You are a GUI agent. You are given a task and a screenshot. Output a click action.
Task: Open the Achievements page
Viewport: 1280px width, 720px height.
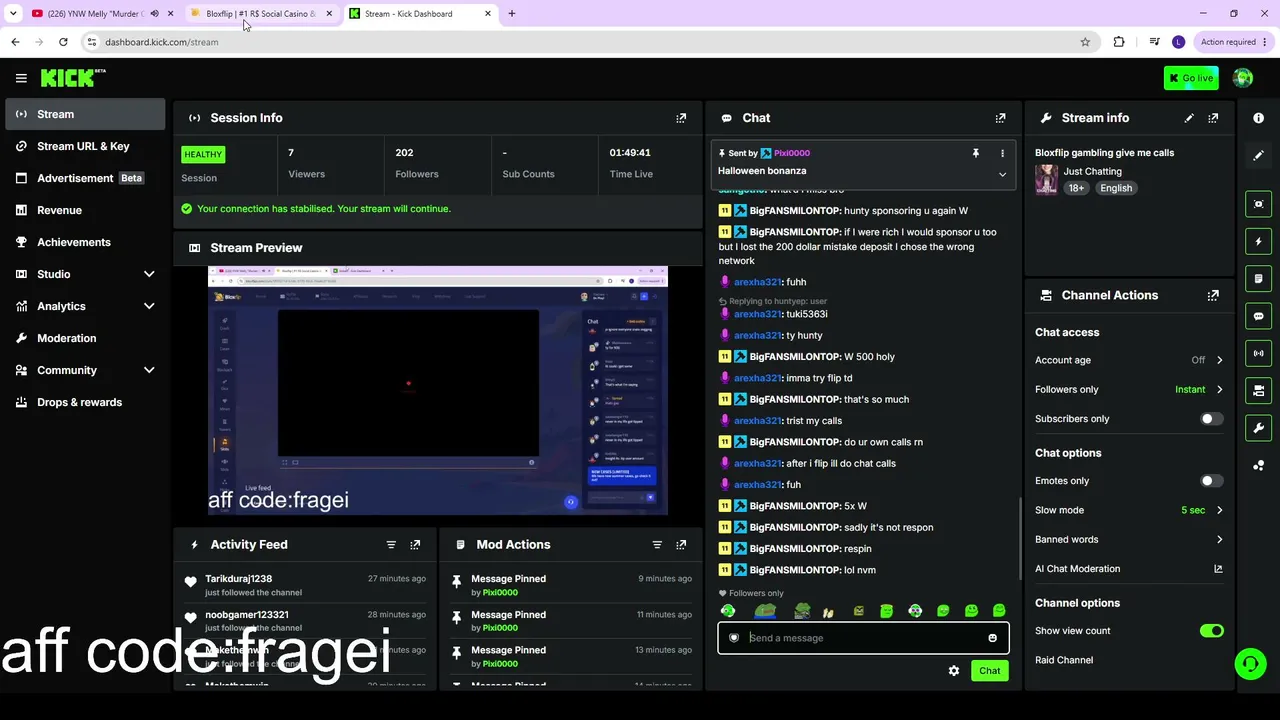click(x=85, y=242)
